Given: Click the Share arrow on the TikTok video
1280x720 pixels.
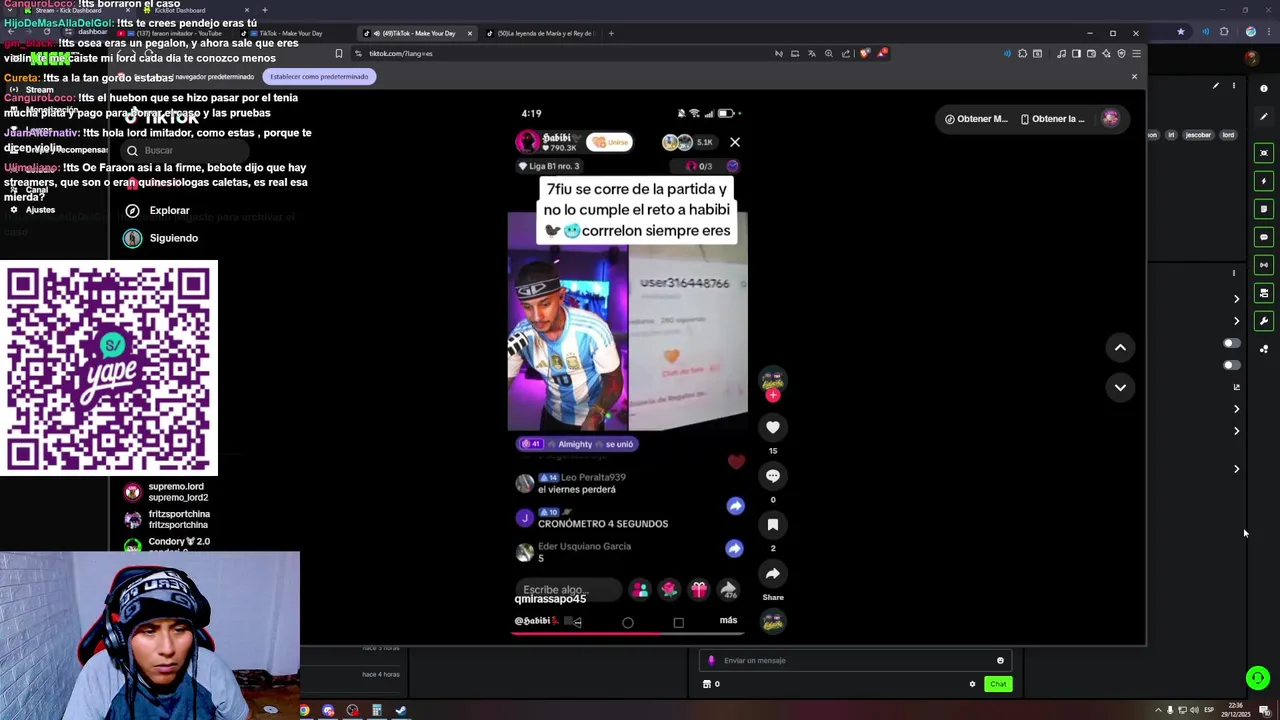Looking at the screenshot, I should pos(772,574).
